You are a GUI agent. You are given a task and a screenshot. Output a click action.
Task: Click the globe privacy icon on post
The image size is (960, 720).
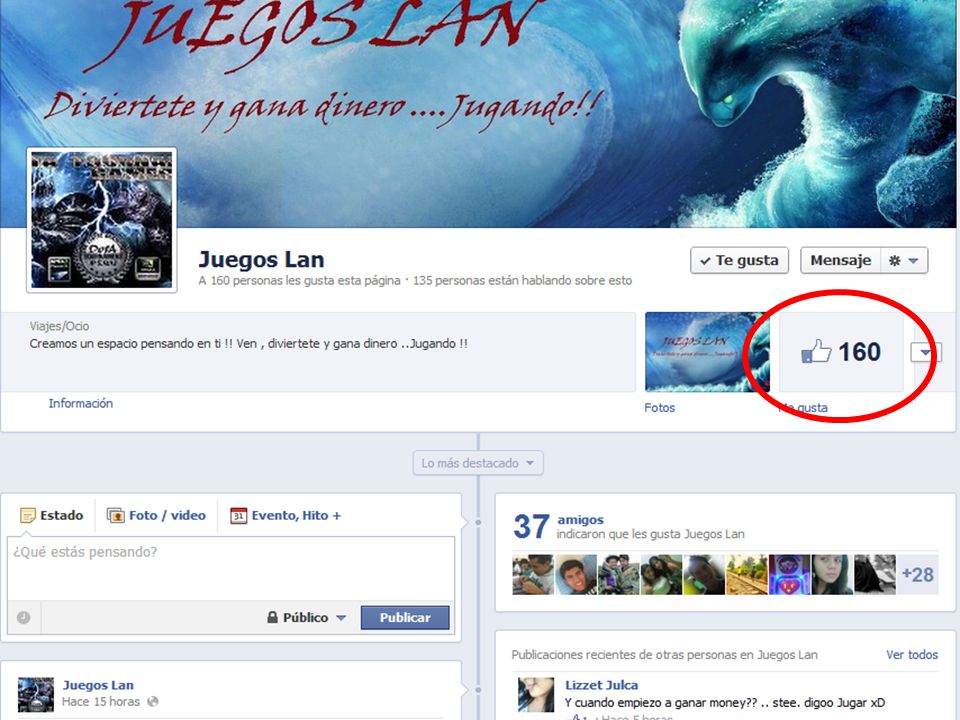(153, 702)
